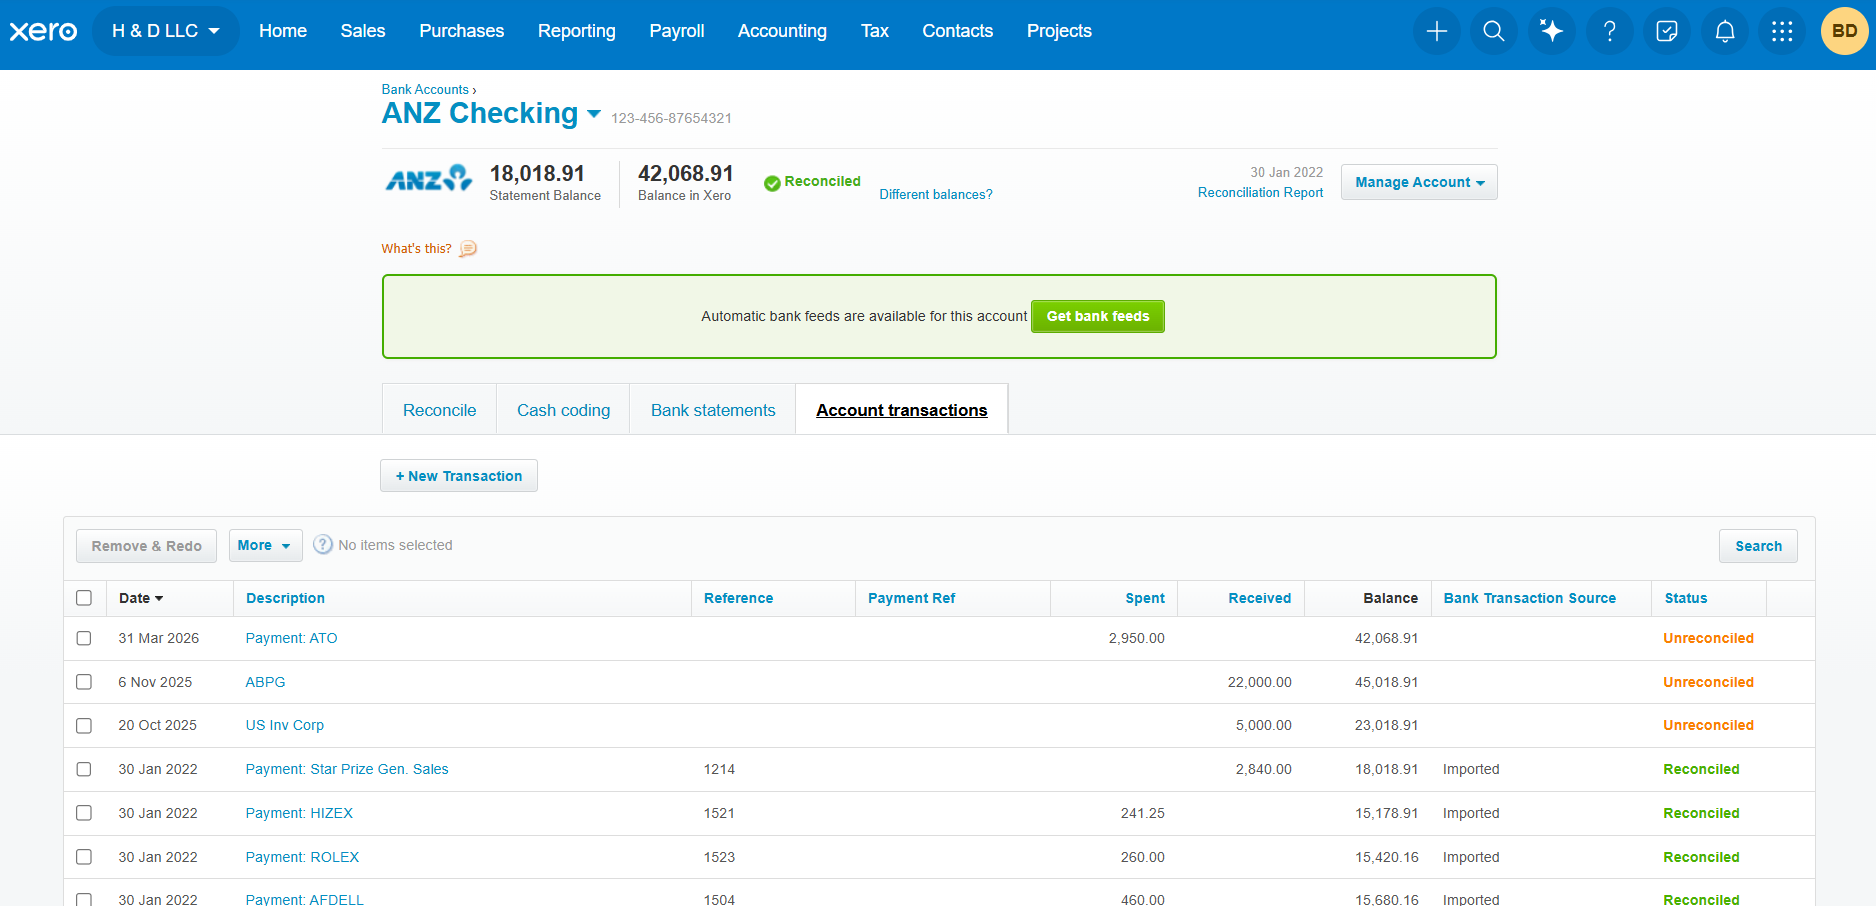Sort by the Bank Transaction Source column header

1529,598
